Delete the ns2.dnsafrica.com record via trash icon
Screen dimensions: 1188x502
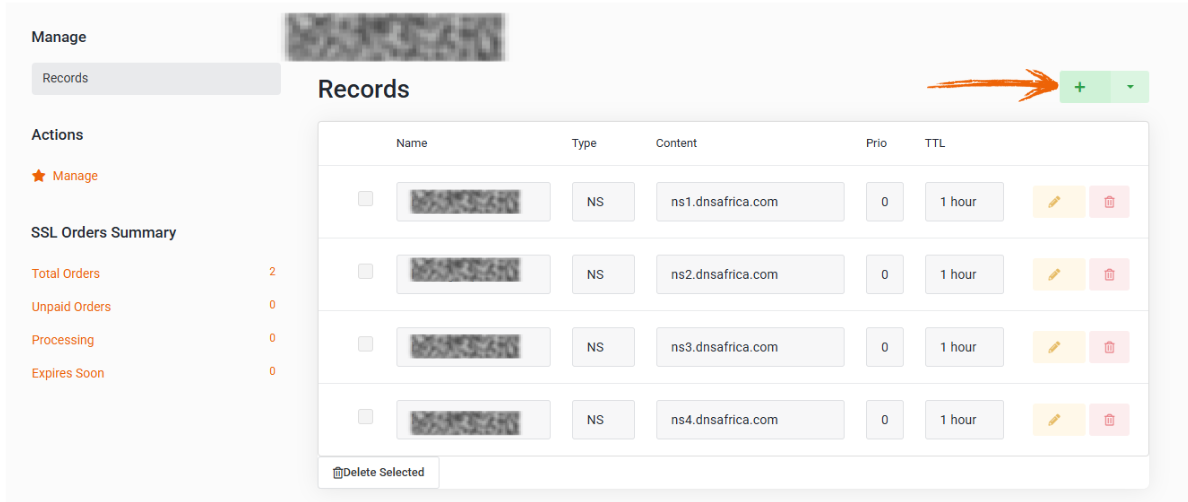[1109, 274]
